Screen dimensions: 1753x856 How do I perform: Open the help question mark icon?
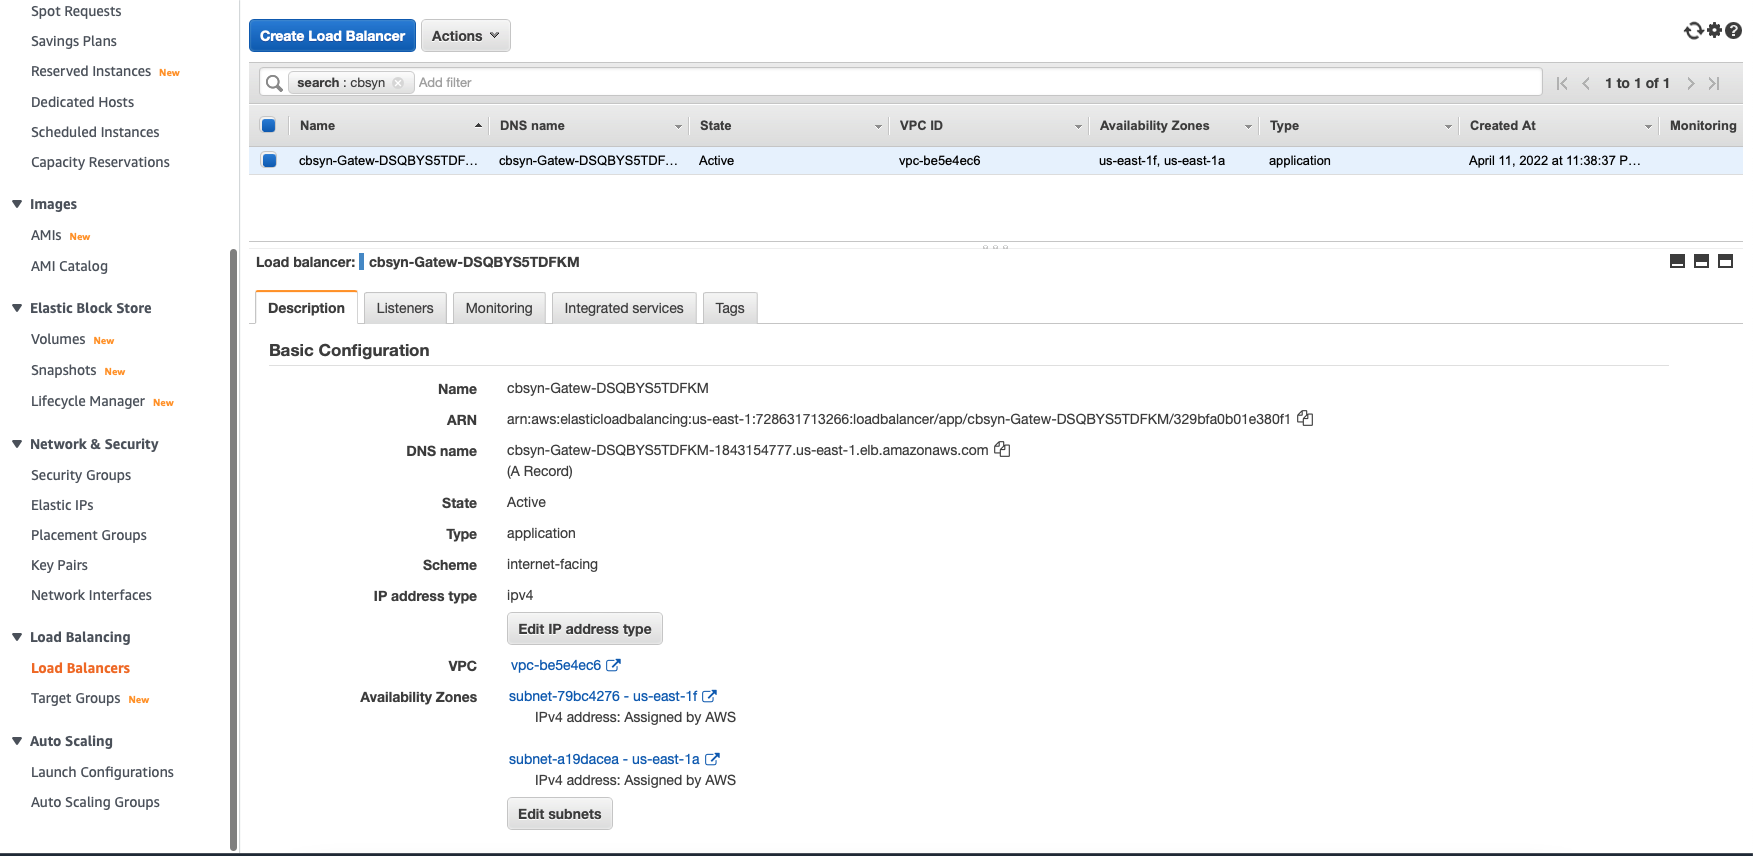click(x=1733, y=31)
